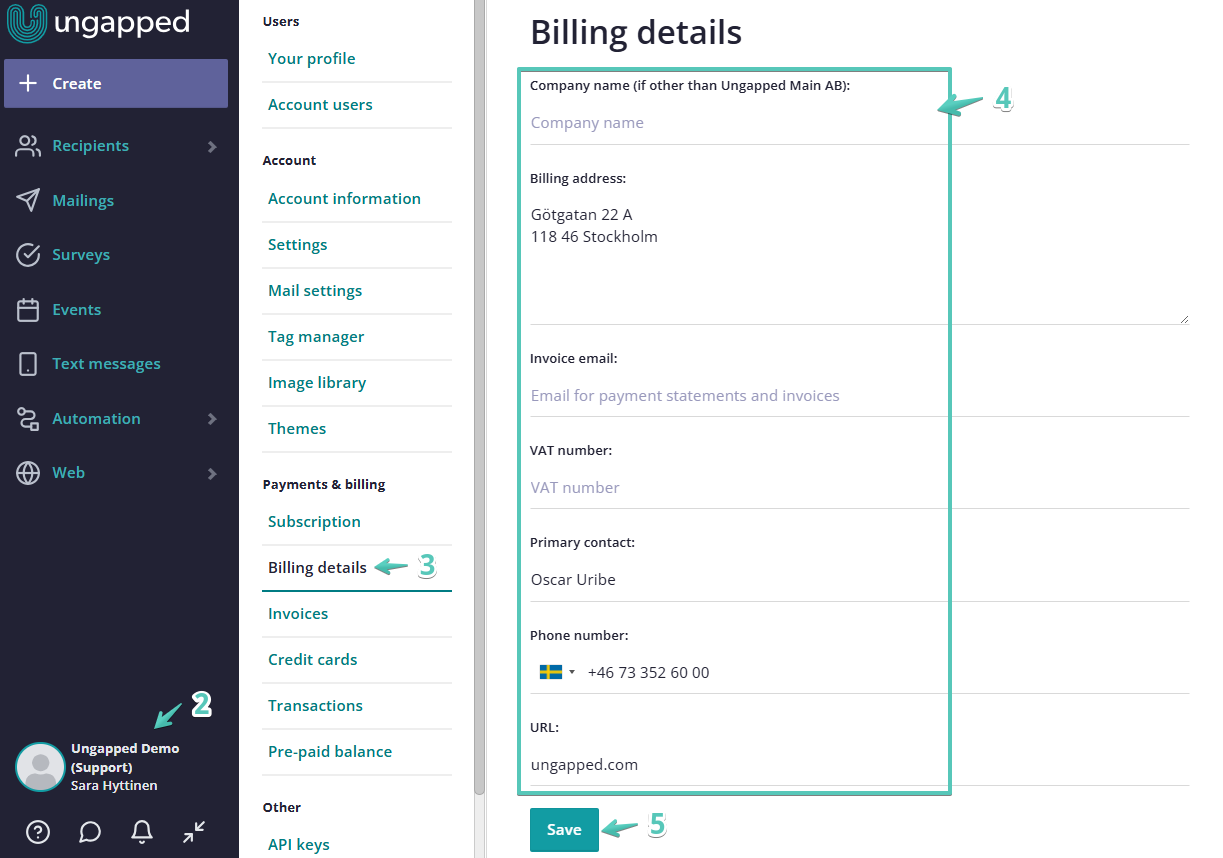
Task: Click the plus icon on Create
Action: [28, 84]
